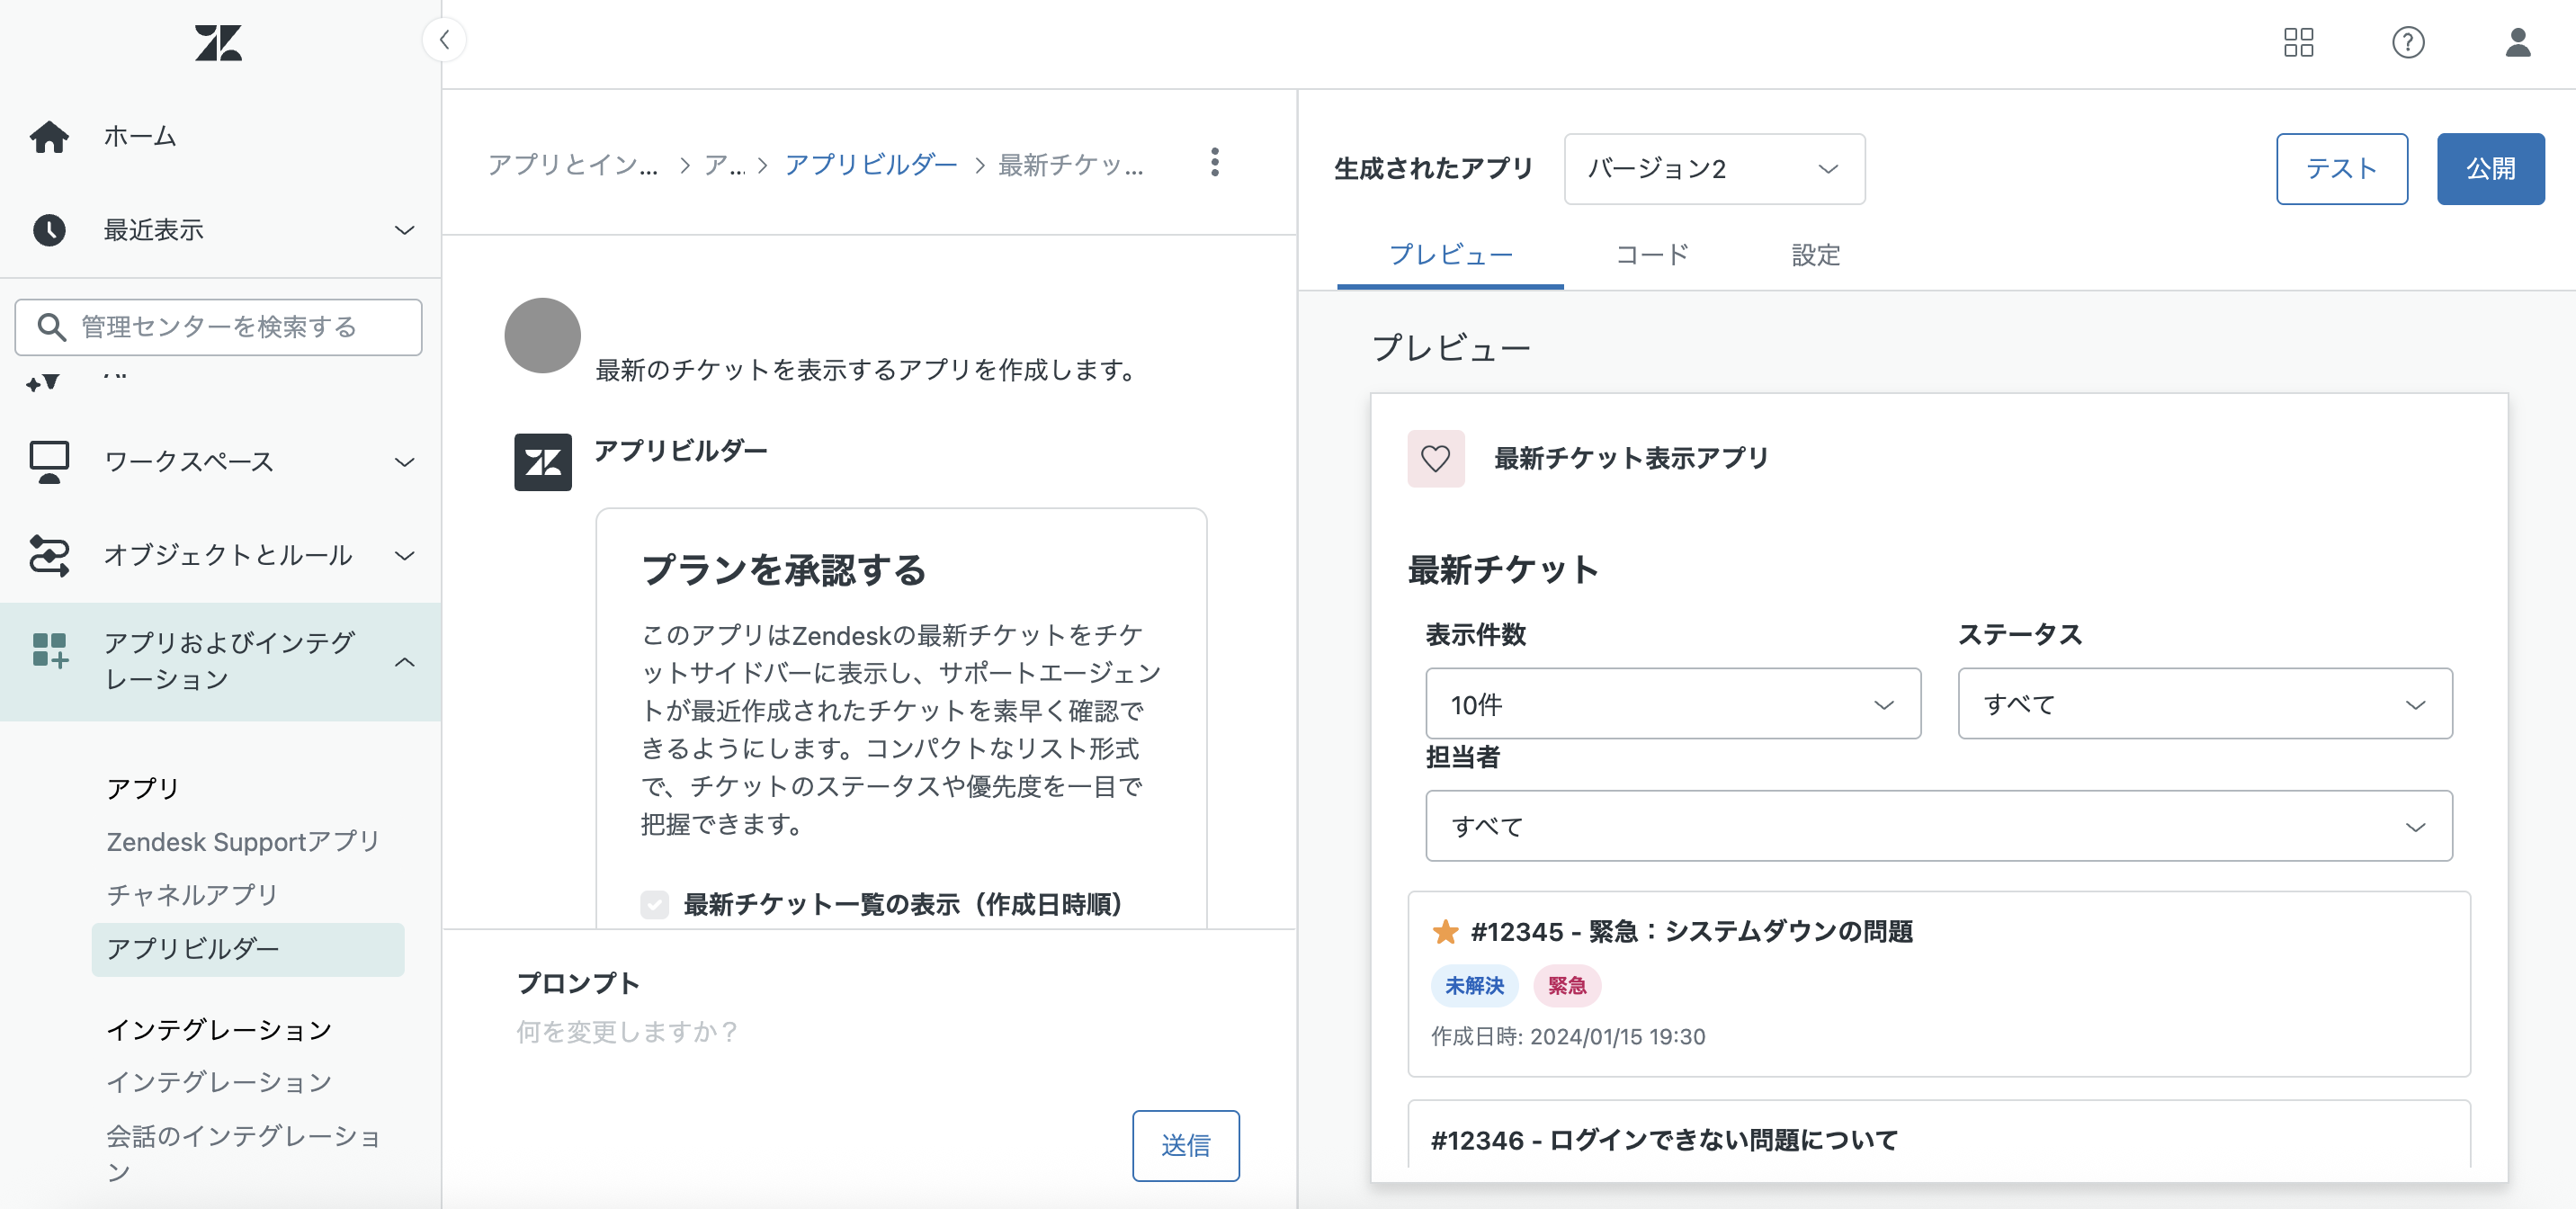Open the three-dot more options menu
Image resolution: width=2576 pixels, height=1209 pixels.
click(1214, 163)
